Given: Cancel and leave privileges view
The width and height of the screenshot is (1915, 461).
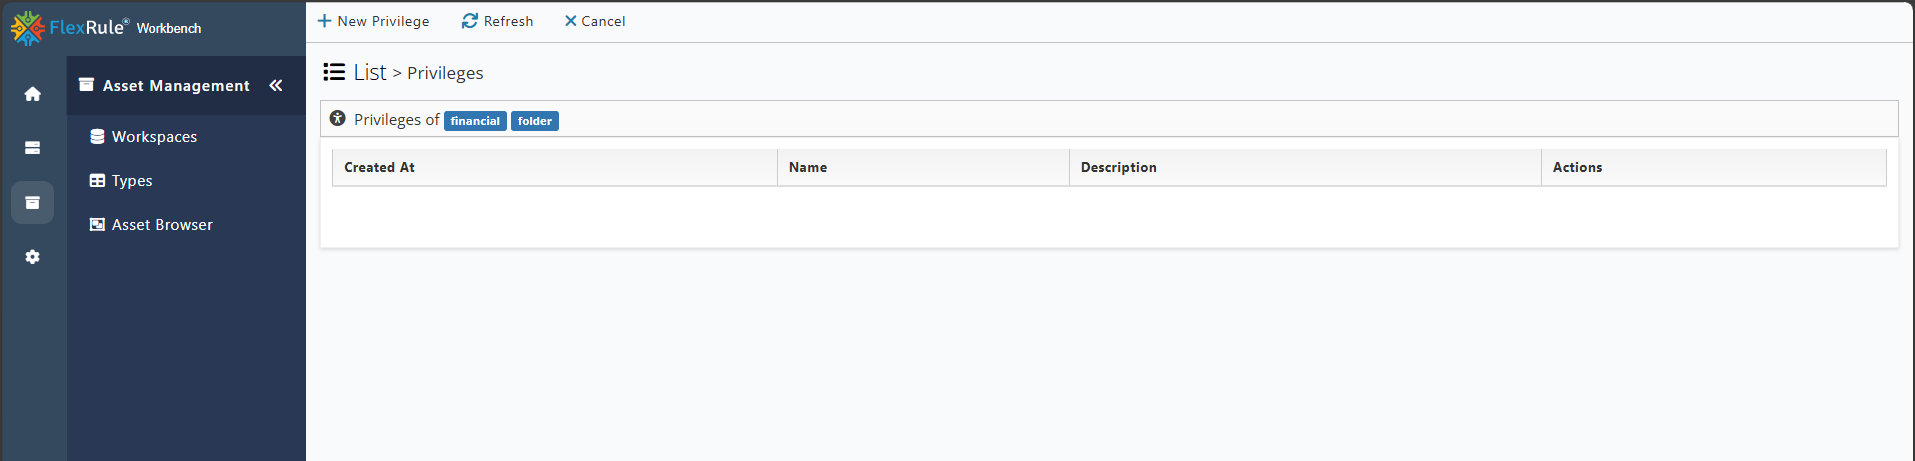Looking at the screenshot, I should pos(595,21).
